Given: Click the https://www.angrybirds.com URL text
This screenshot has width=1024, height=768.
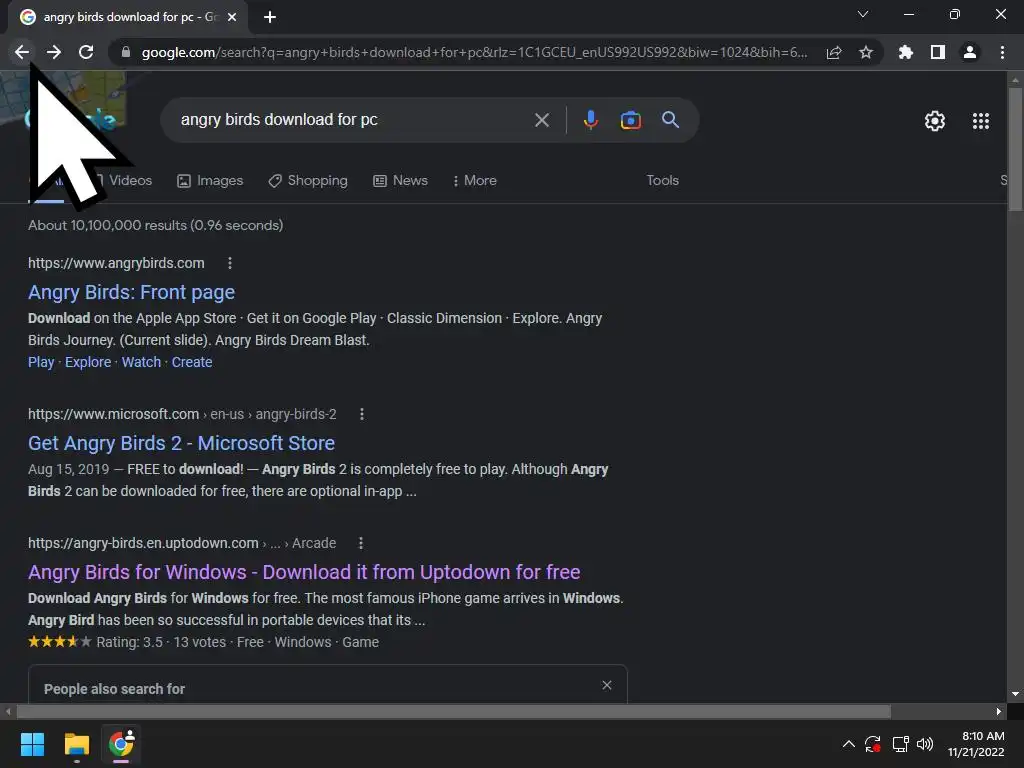Looking at the screenshot, I should (116, 263).
